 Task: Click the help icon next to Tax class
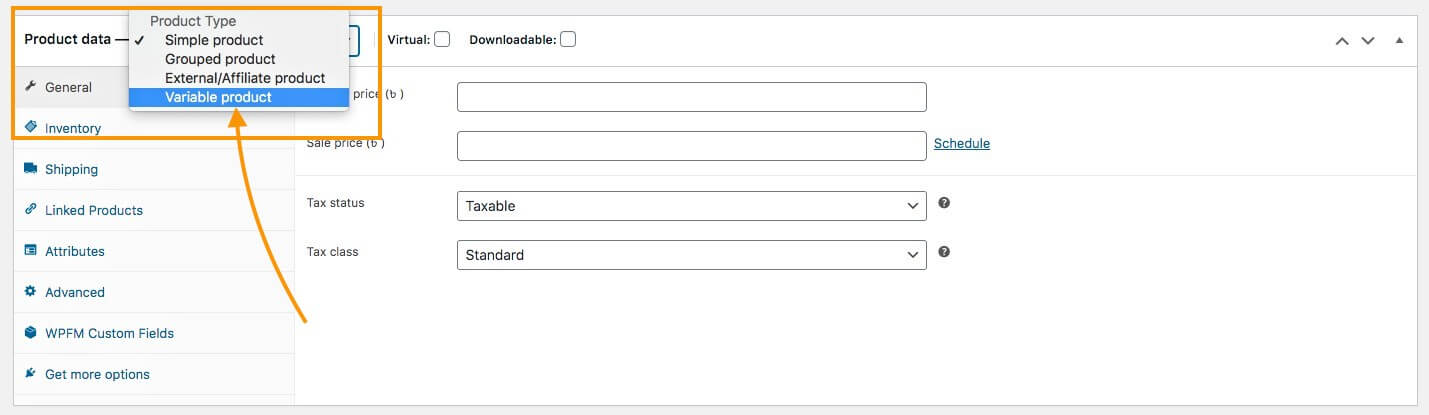click(x=944, y=252)
